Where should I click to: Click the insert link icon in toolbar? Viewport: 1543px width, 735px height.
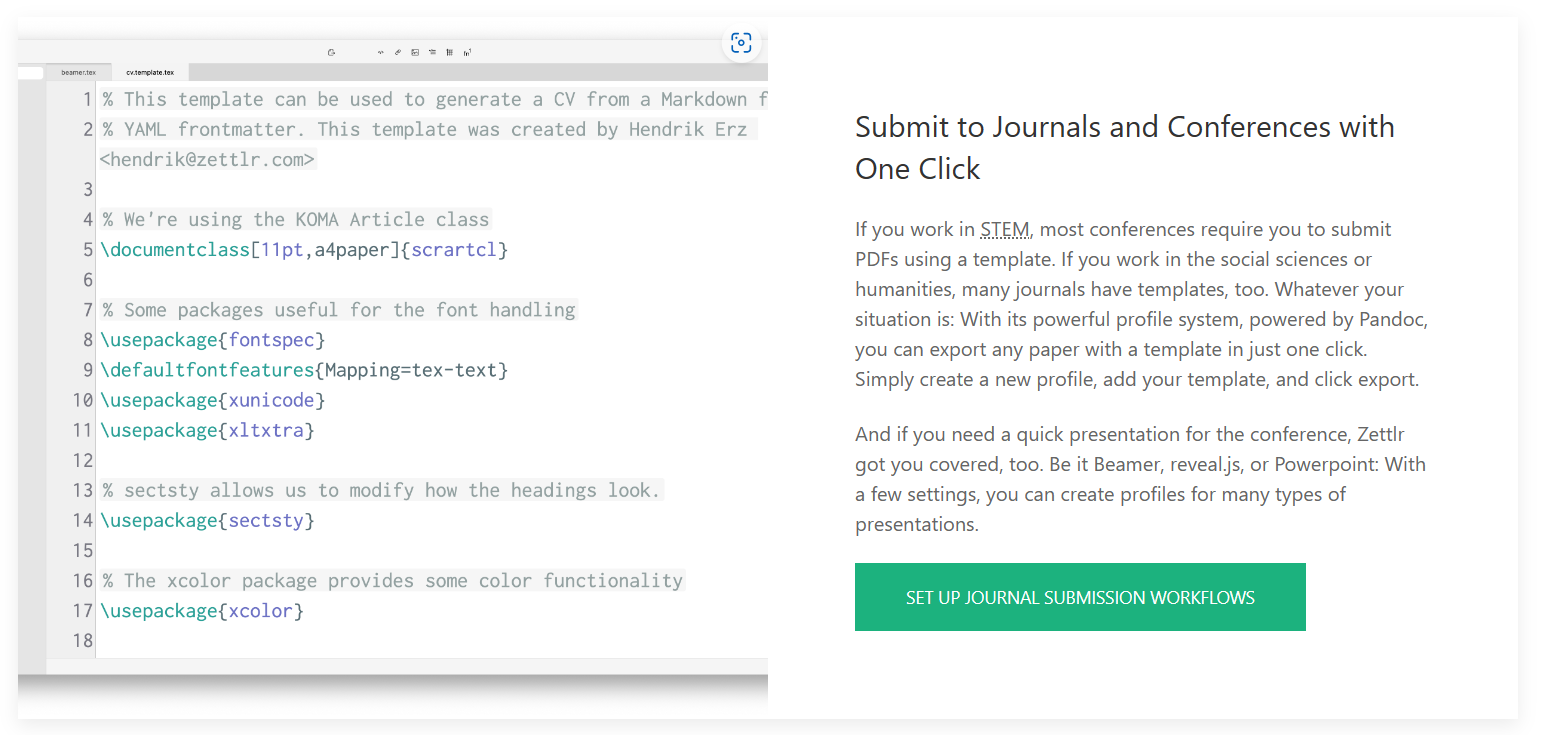pos(397,52)
